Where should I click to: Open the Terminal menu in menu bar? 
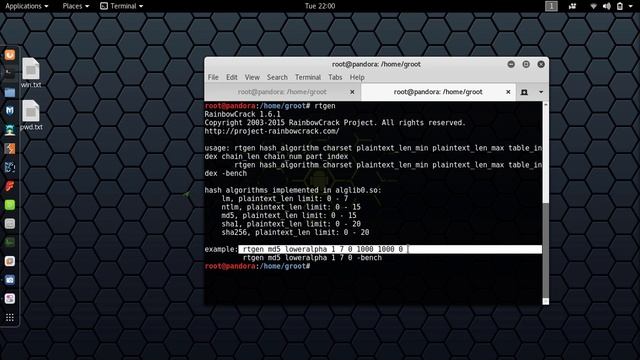point(308,77)
